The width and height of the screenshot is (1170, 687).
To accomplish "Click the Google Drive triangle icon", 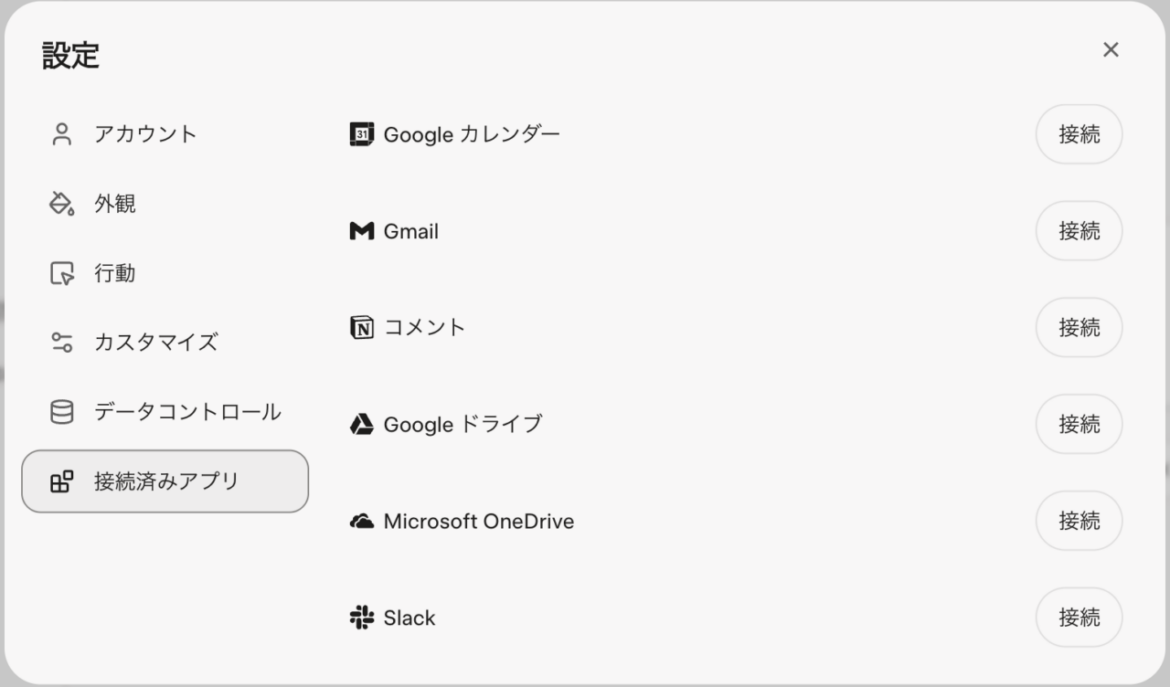I will click(x=361, y=425).
